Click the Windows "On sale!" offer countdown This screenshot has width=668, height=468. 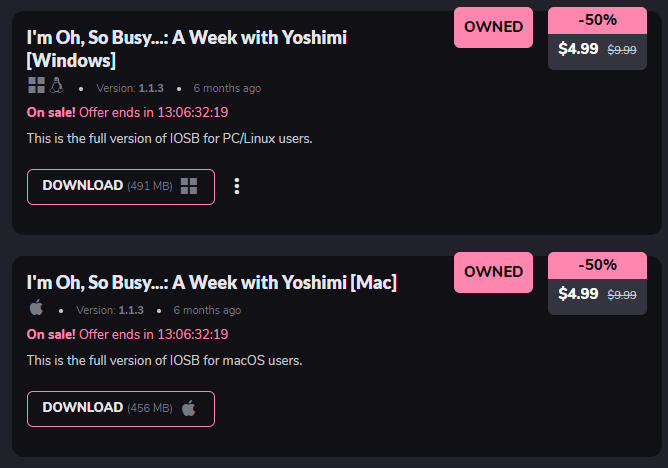coord(128,112)
